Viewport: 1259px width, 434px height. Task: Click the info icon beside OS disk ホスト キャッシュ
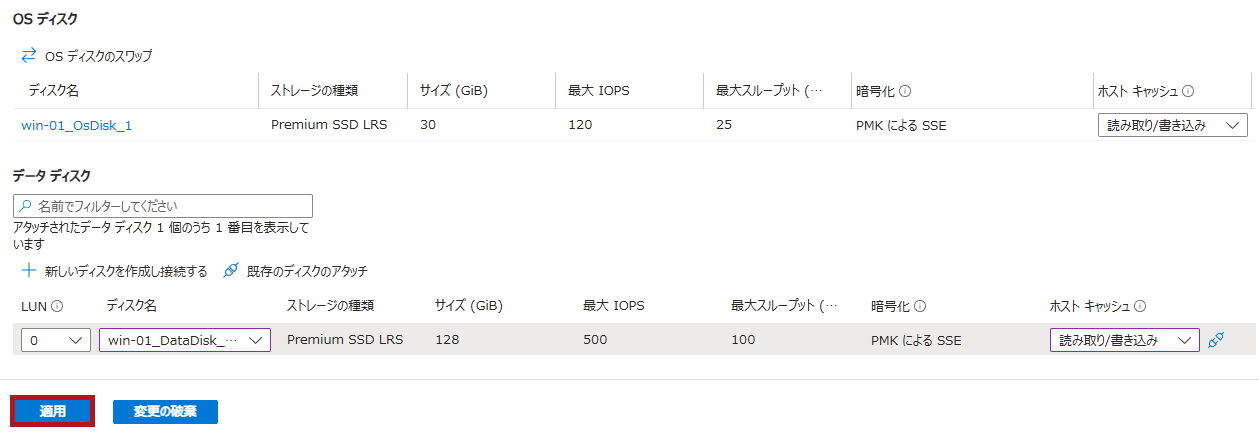(1188, 91)
